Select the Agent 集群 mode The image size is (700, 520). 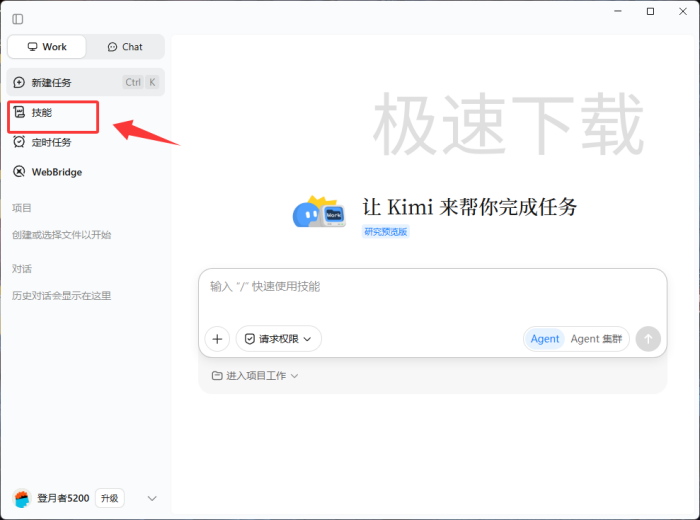pyautogui.click(x=596, y=339)
